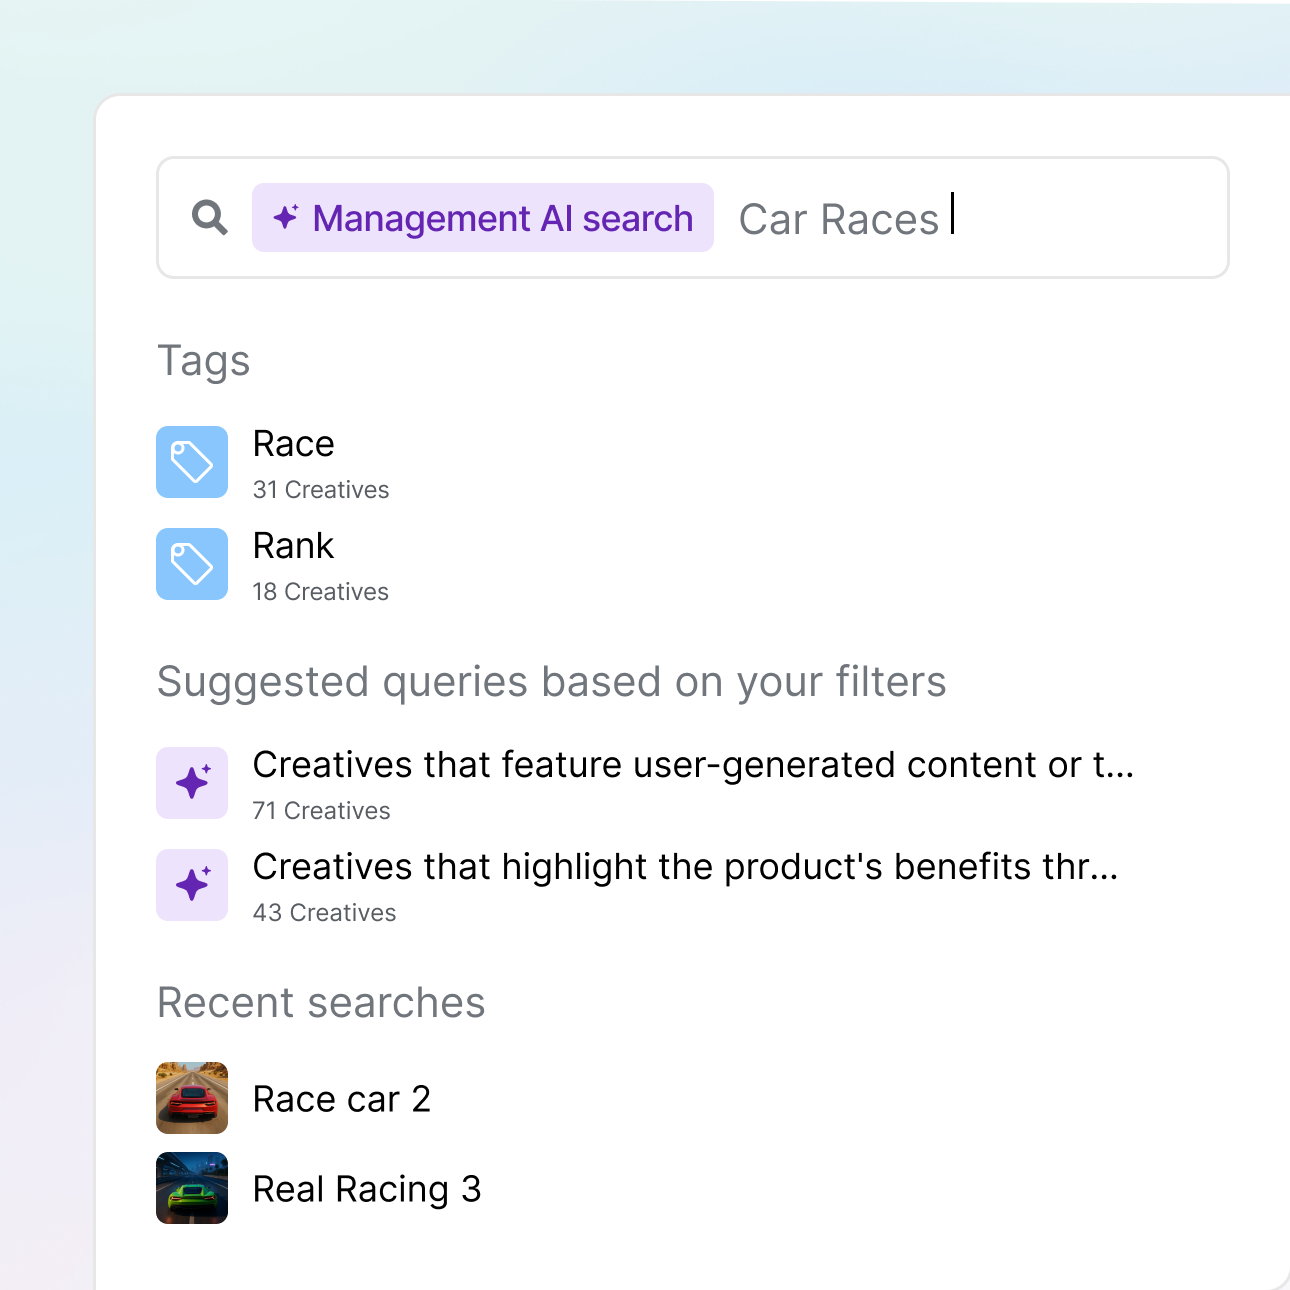The height and width of the screenshot is (1290, 1290).
Task: Click the 43 Creatives count
Action: pos(324,913)
